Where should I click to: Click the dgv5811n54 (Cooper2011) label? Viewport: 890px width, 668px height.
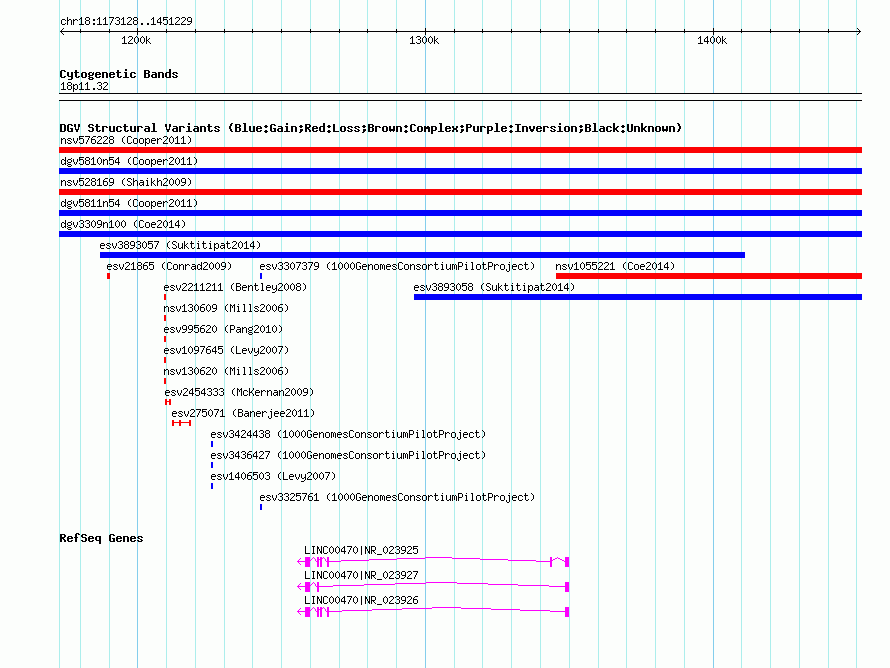[x=129, y=203]
